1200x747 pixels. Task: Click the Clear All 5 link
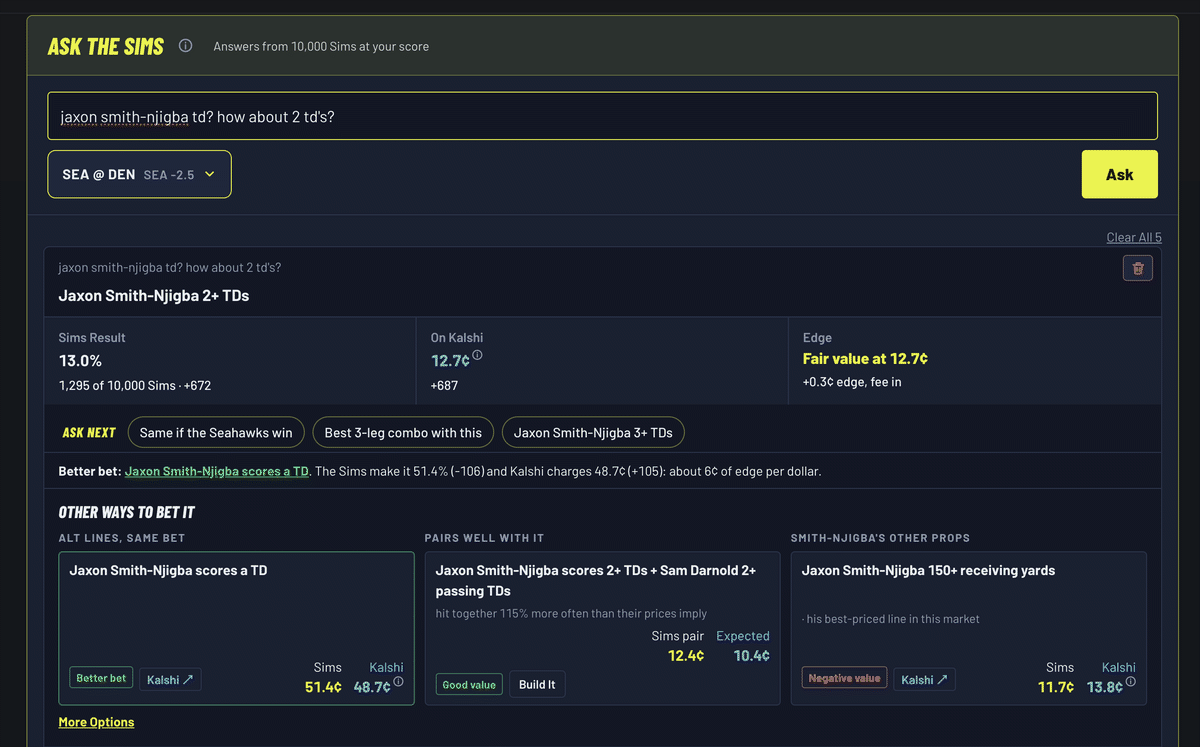[x=1134, y=237]
